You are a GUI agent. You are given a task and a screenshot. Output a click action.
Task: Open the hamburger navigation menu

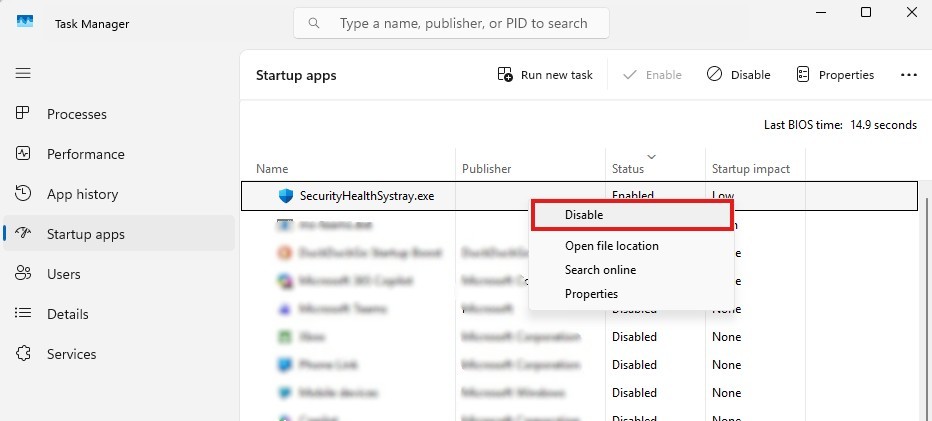(x=23, y=73)
